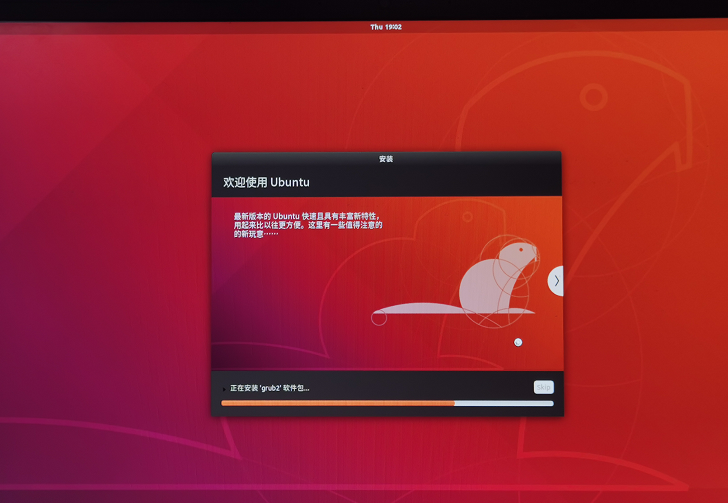The height and width of the screenshot is (503, 728).
Task: Select the '欢迎使用 Ubuntu' heading
Action: click(x=266, y=182)
